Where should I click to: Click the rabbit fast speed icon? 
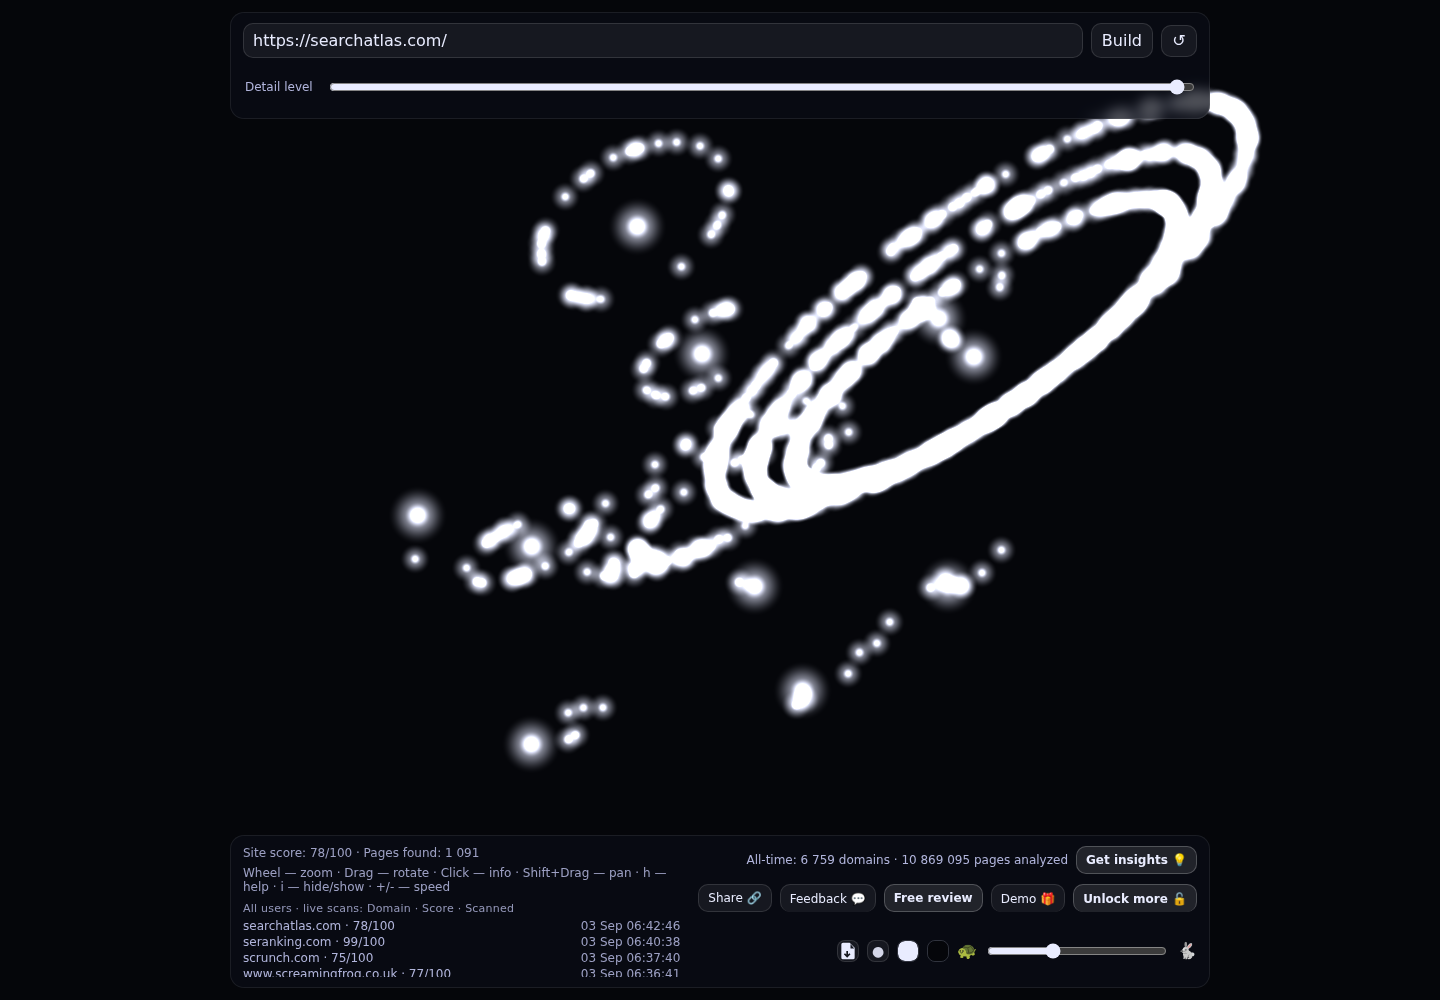click(1187, 951)
